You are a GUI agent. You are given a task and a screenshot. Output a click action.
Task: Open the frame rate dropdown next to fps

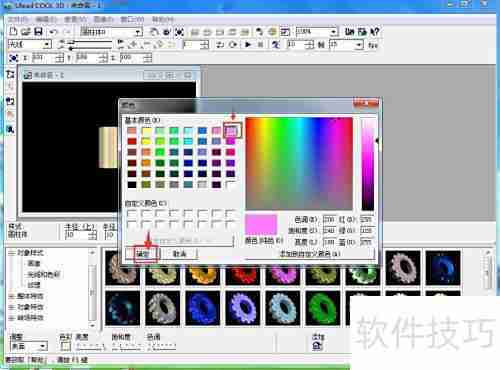click(x=359, y=44)
